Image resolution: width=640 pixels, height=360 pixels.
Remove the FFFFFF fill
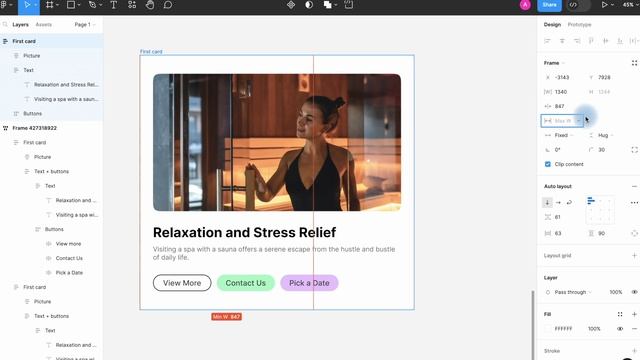634,329
